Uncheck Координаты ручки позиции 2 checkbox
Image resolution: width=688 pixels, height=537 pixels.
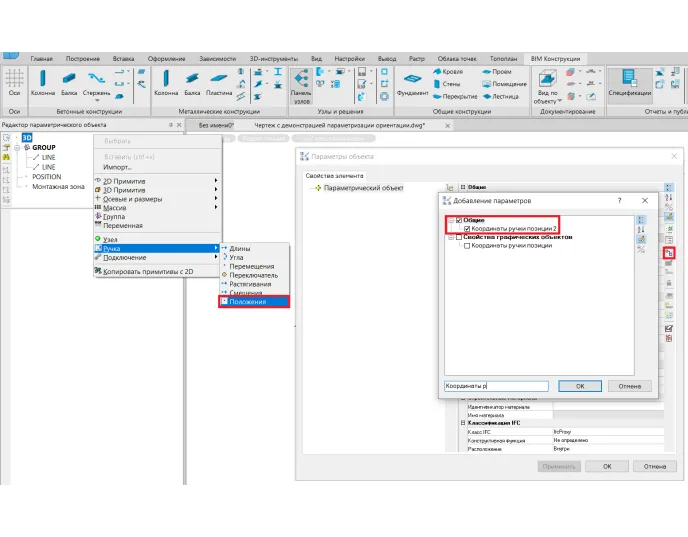click(467, 229)
